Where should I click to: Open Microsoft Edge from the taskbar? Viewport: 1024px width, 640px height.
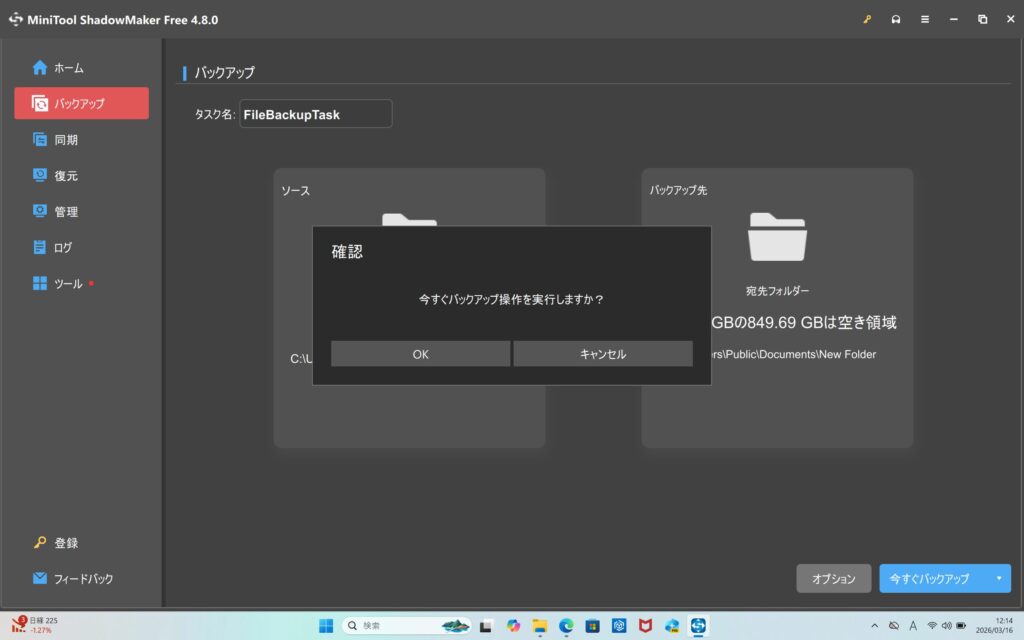coord(566,626)
